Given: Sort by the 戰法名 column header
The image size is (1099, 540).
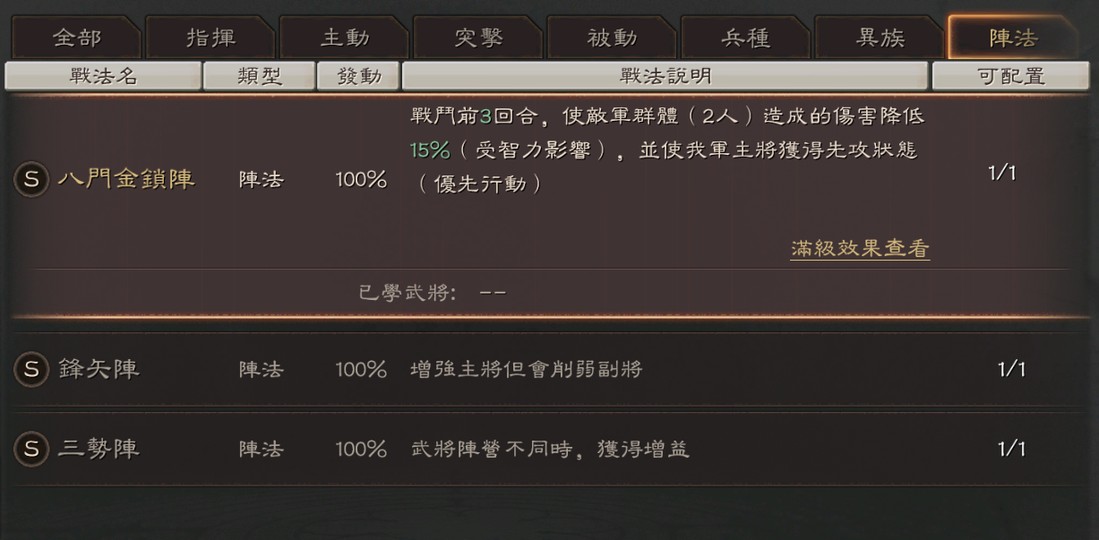Looking at the screenshot, I should pos(103,76).
